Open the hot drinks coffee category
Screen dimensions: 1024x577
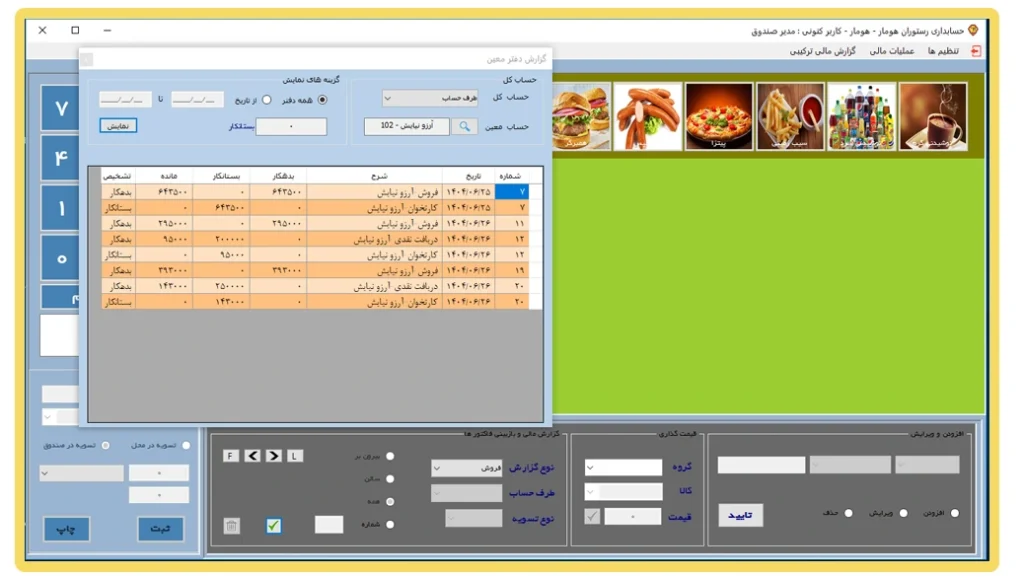pos(933,116)
